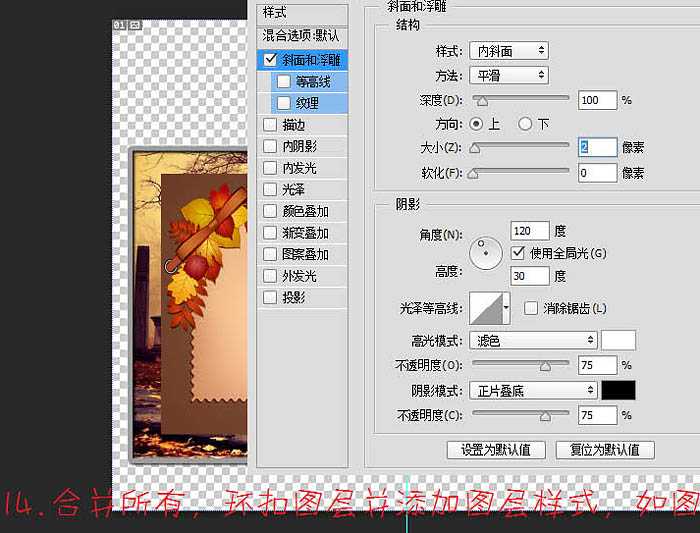The image size is (700, 533).
Task: Tick the 内阴影 style checkbox
Action: [x=270, y=146]
